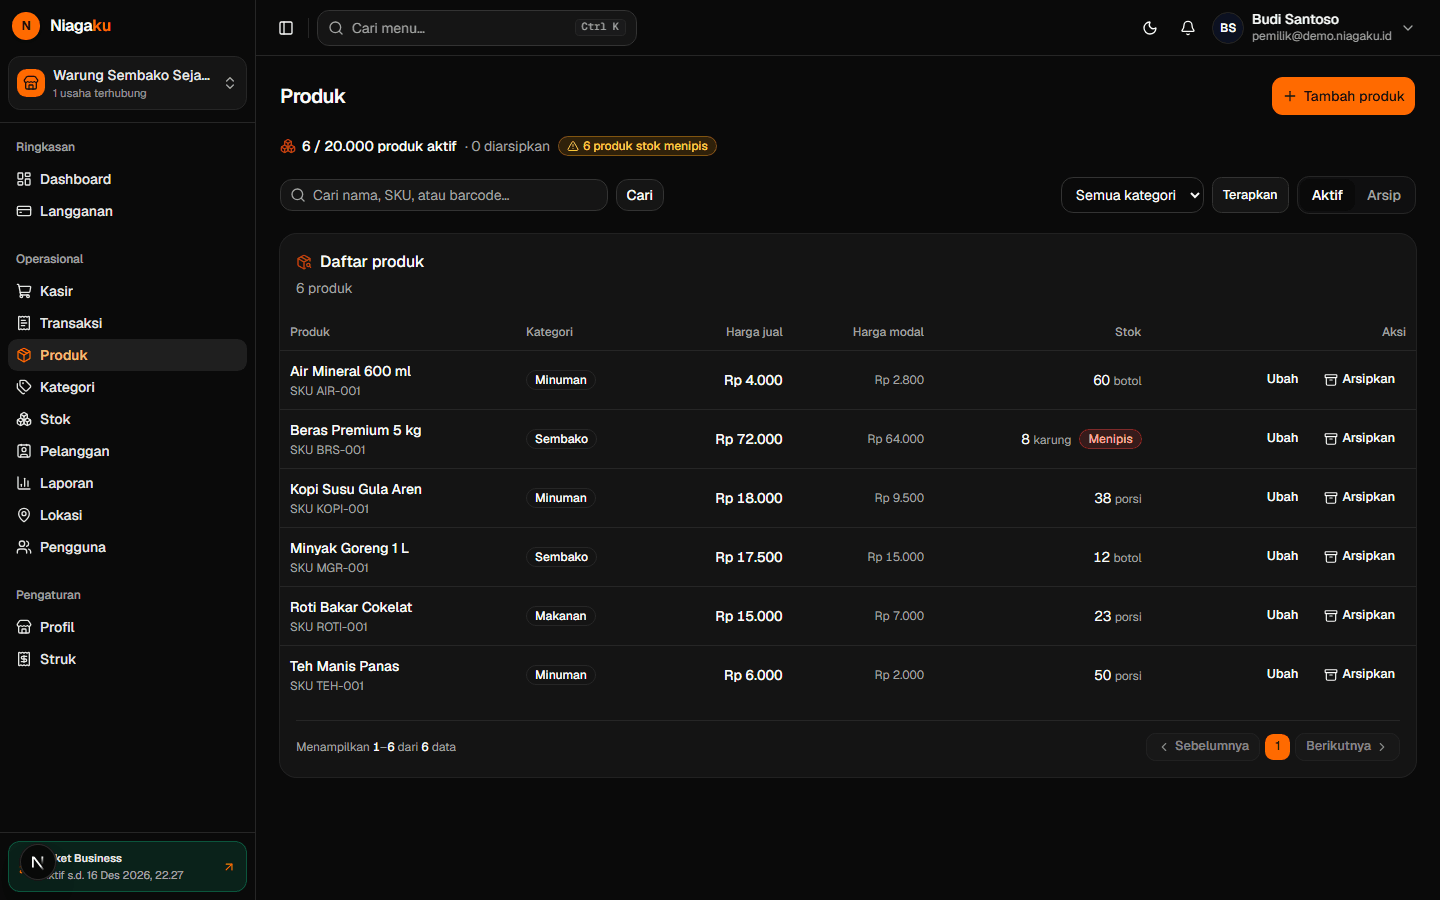Viewport: 1440px width, 900px height.
Task: Focus the Cari menu search box
Action: coord(477,28)
